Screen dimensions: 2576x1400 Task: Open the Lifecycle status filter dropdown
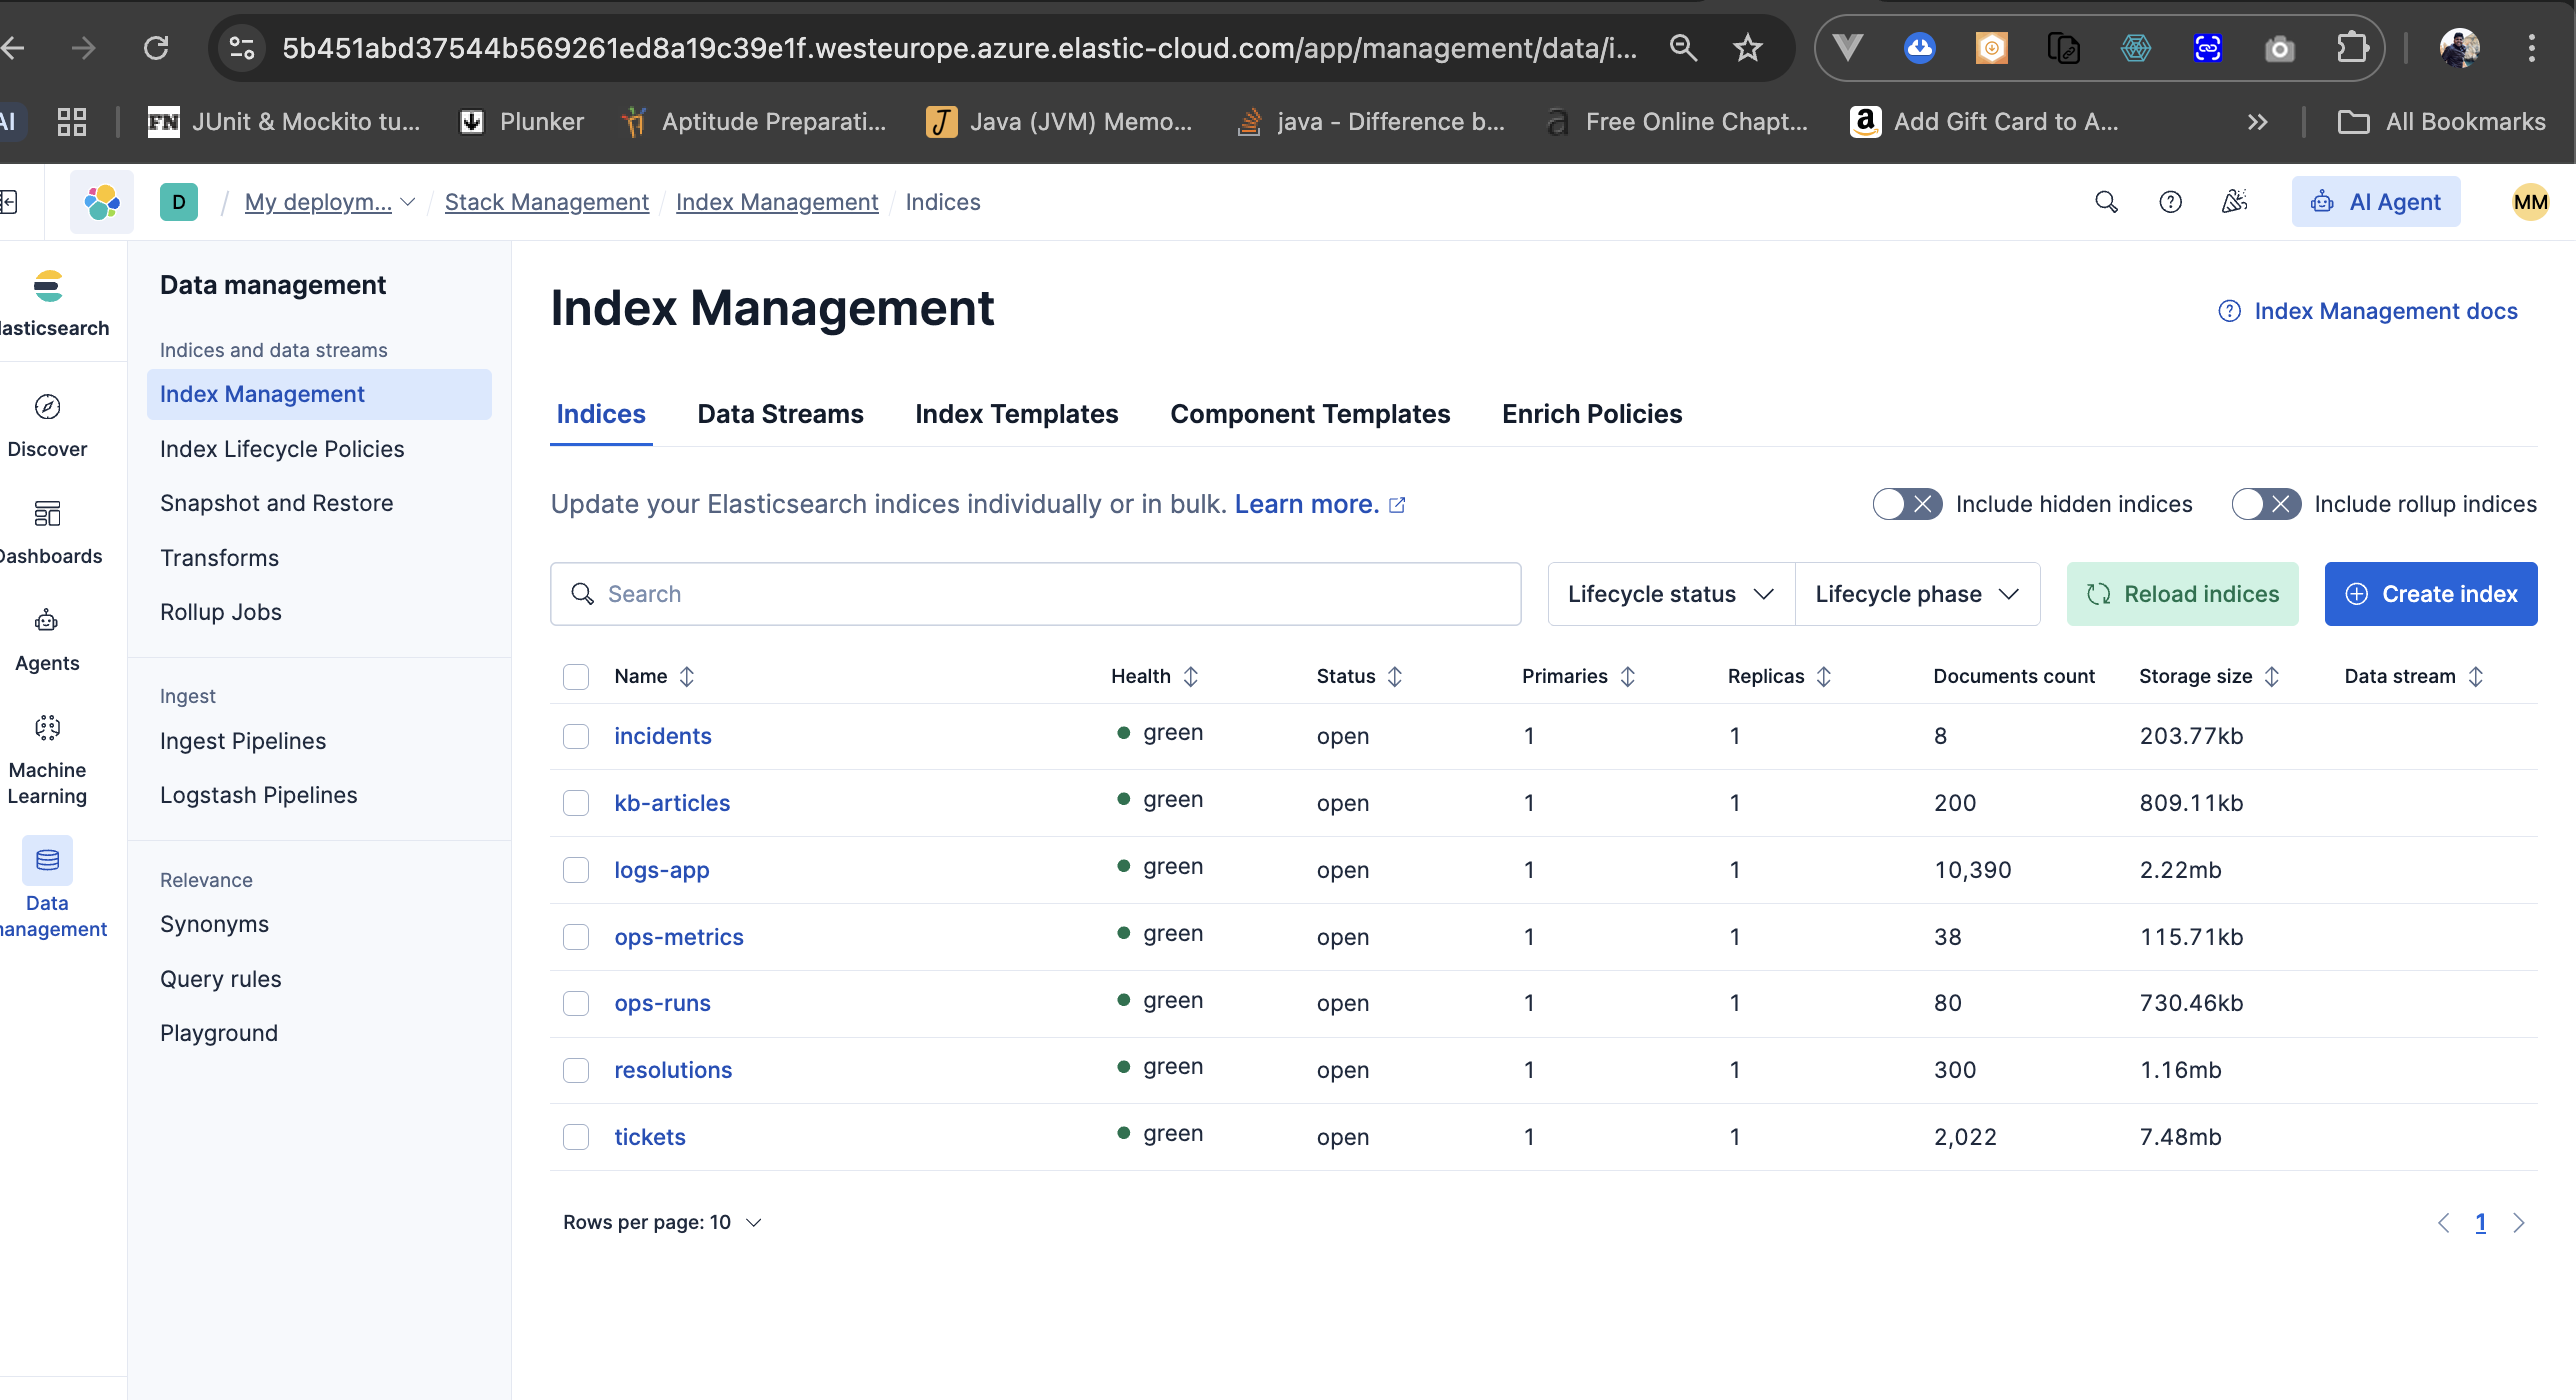pyautogui.click(x=1671, y=594)
